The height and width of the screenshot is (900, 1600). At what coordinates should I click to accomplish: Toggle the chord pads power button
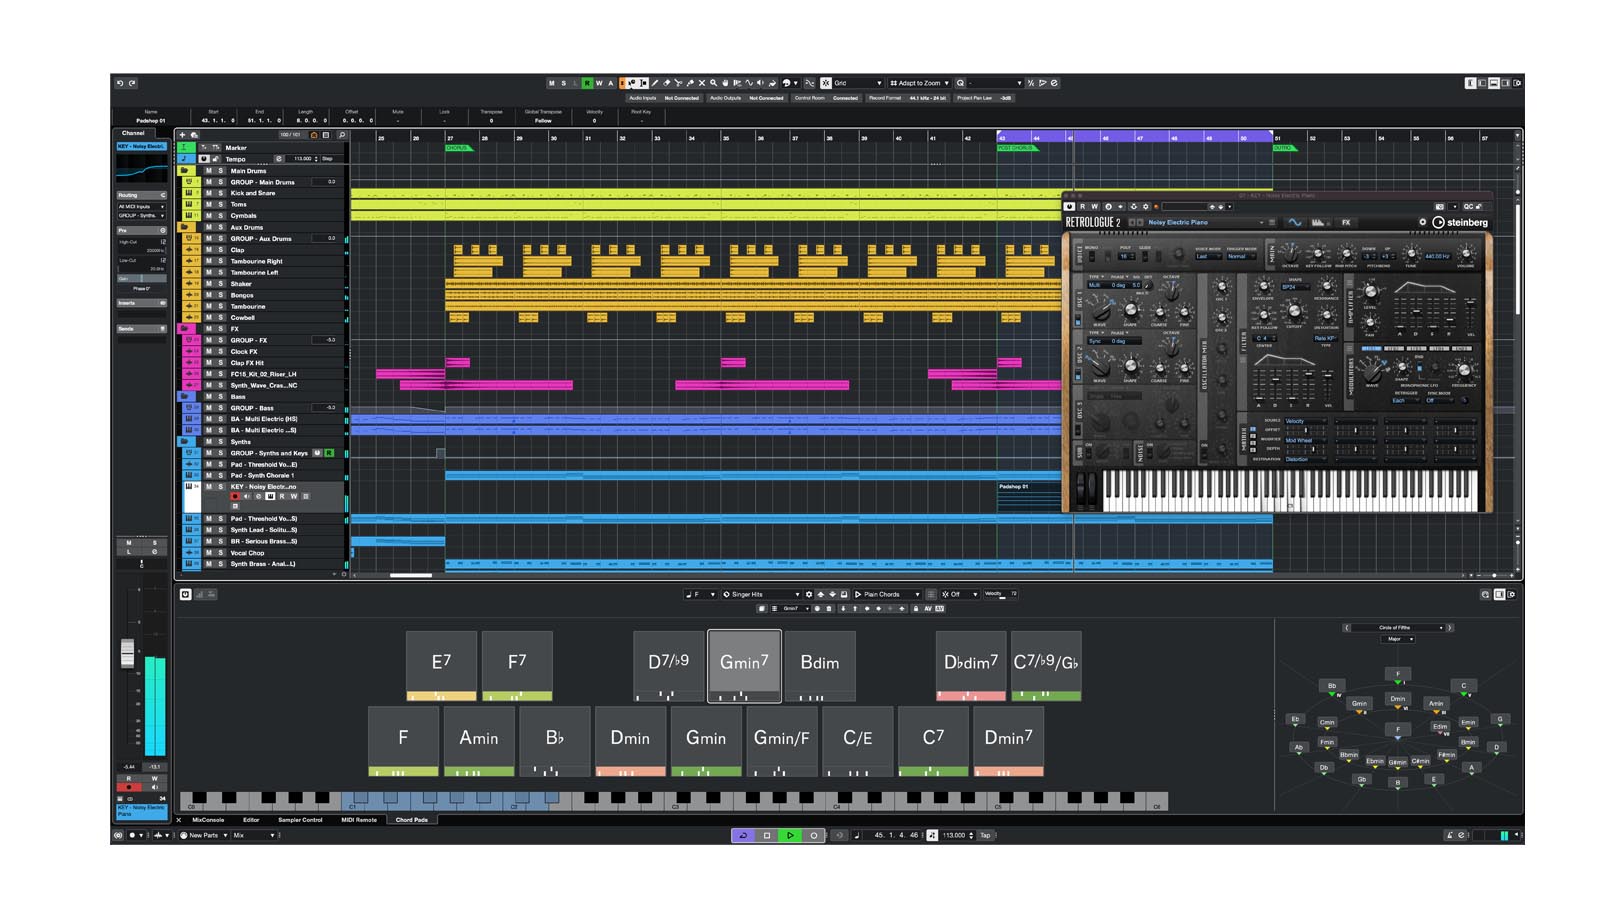185,594
